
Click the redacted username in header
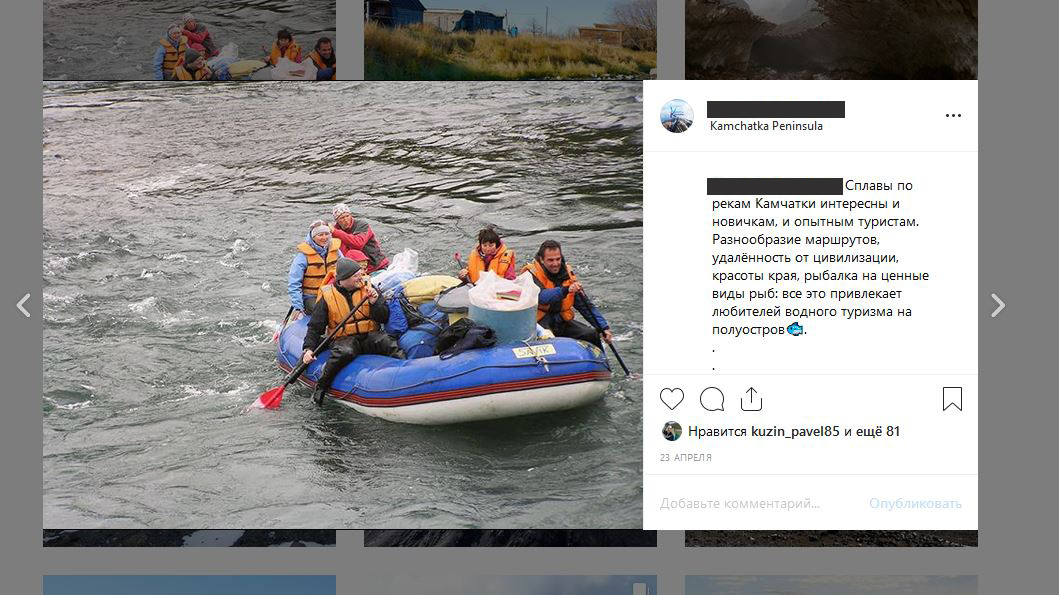(x=775, y=109)
